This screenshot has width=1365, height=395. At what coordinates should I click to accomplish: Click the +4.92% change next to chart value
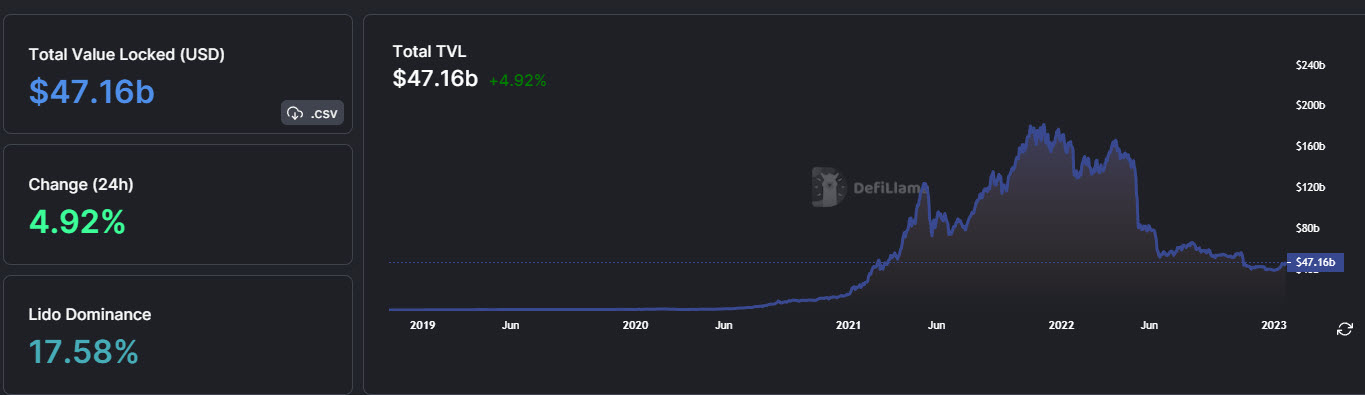coord(518,80)
